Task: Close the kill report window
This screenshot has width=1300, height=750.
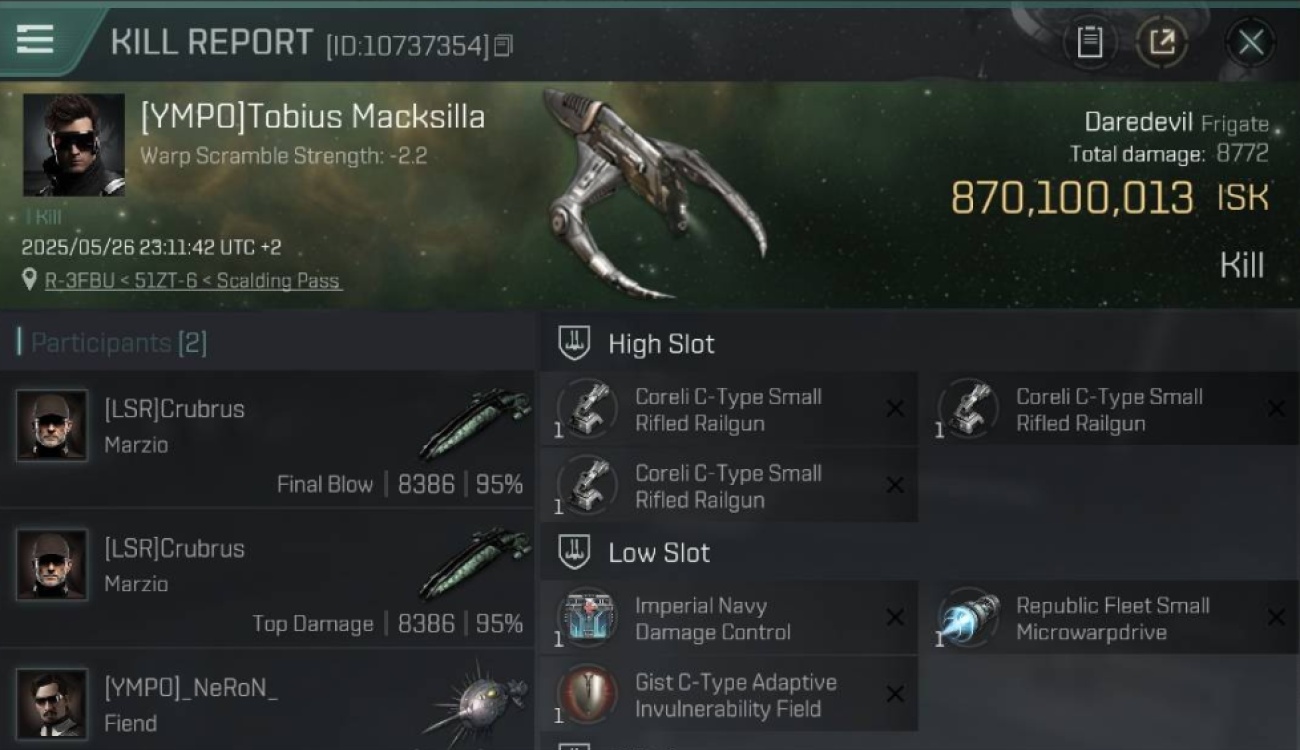Action: (1250, 42)
